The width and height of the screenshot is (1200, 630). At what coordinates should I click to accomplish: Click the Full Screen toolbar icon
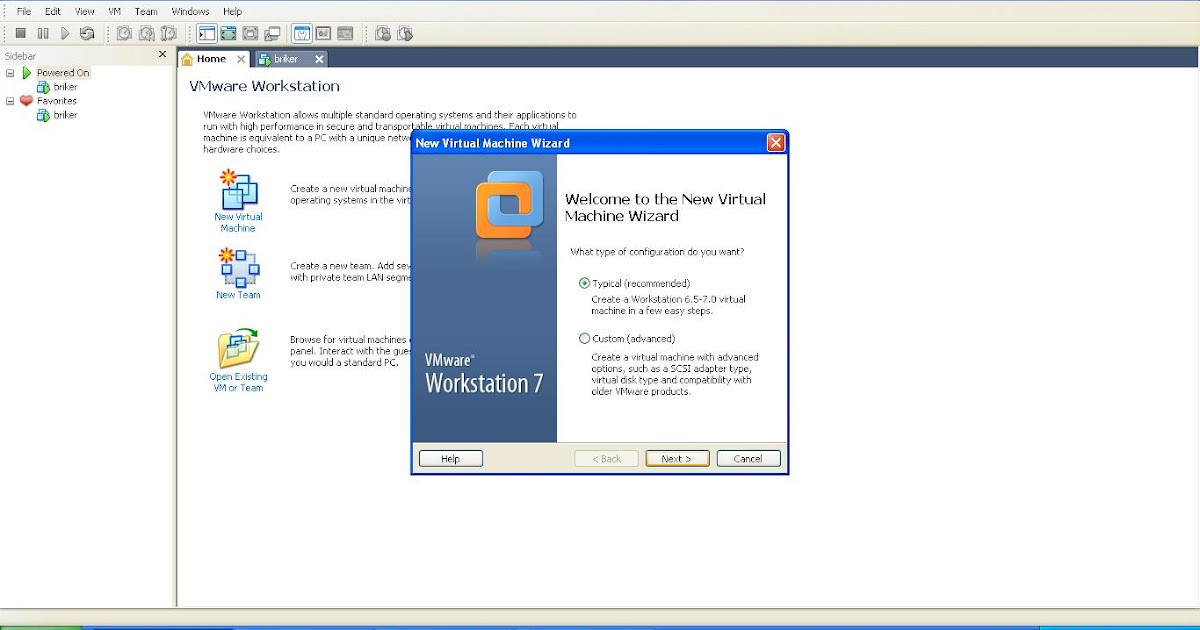click(250, 34)
